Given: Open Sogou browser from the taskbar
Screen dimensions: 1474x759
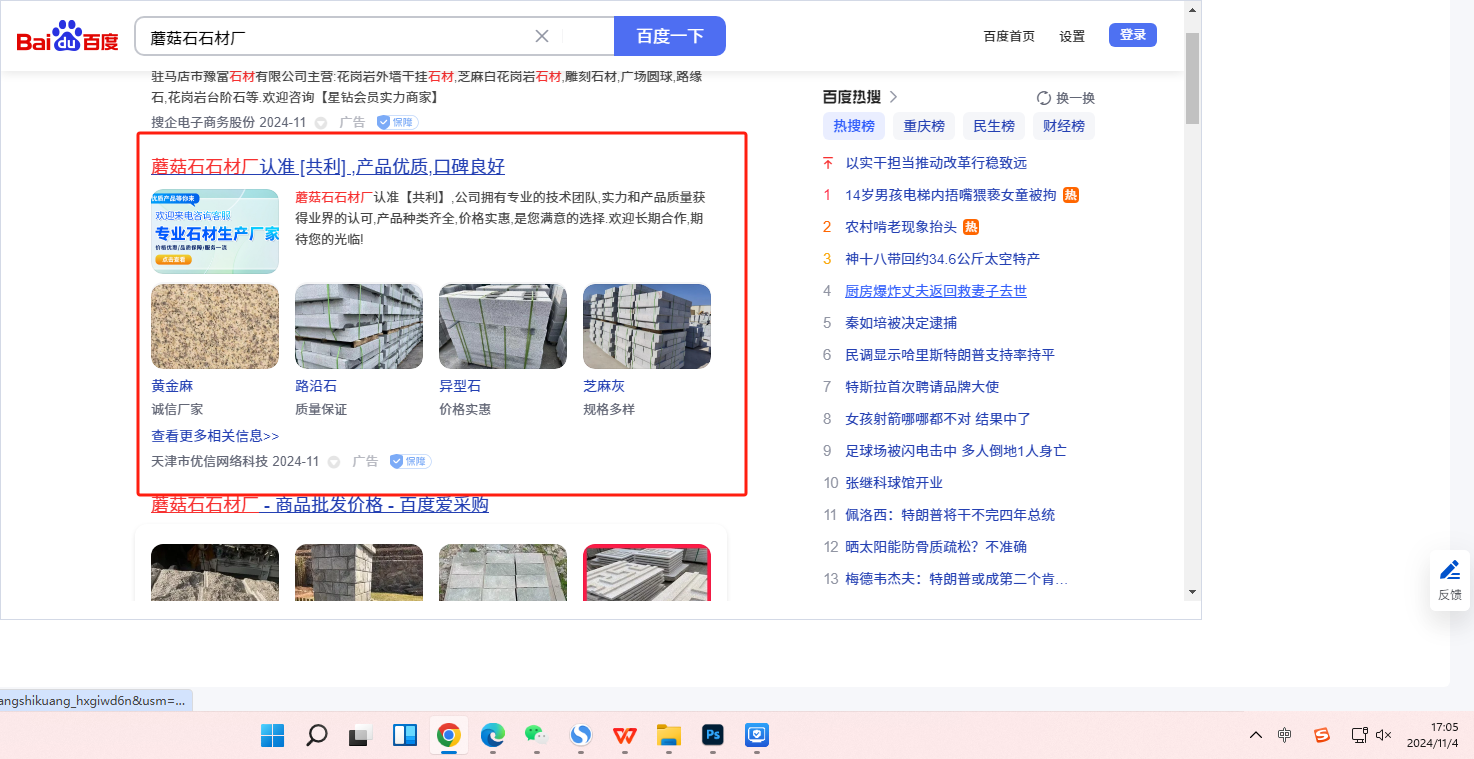Looking at the screenshot, I should coord(581,736).
